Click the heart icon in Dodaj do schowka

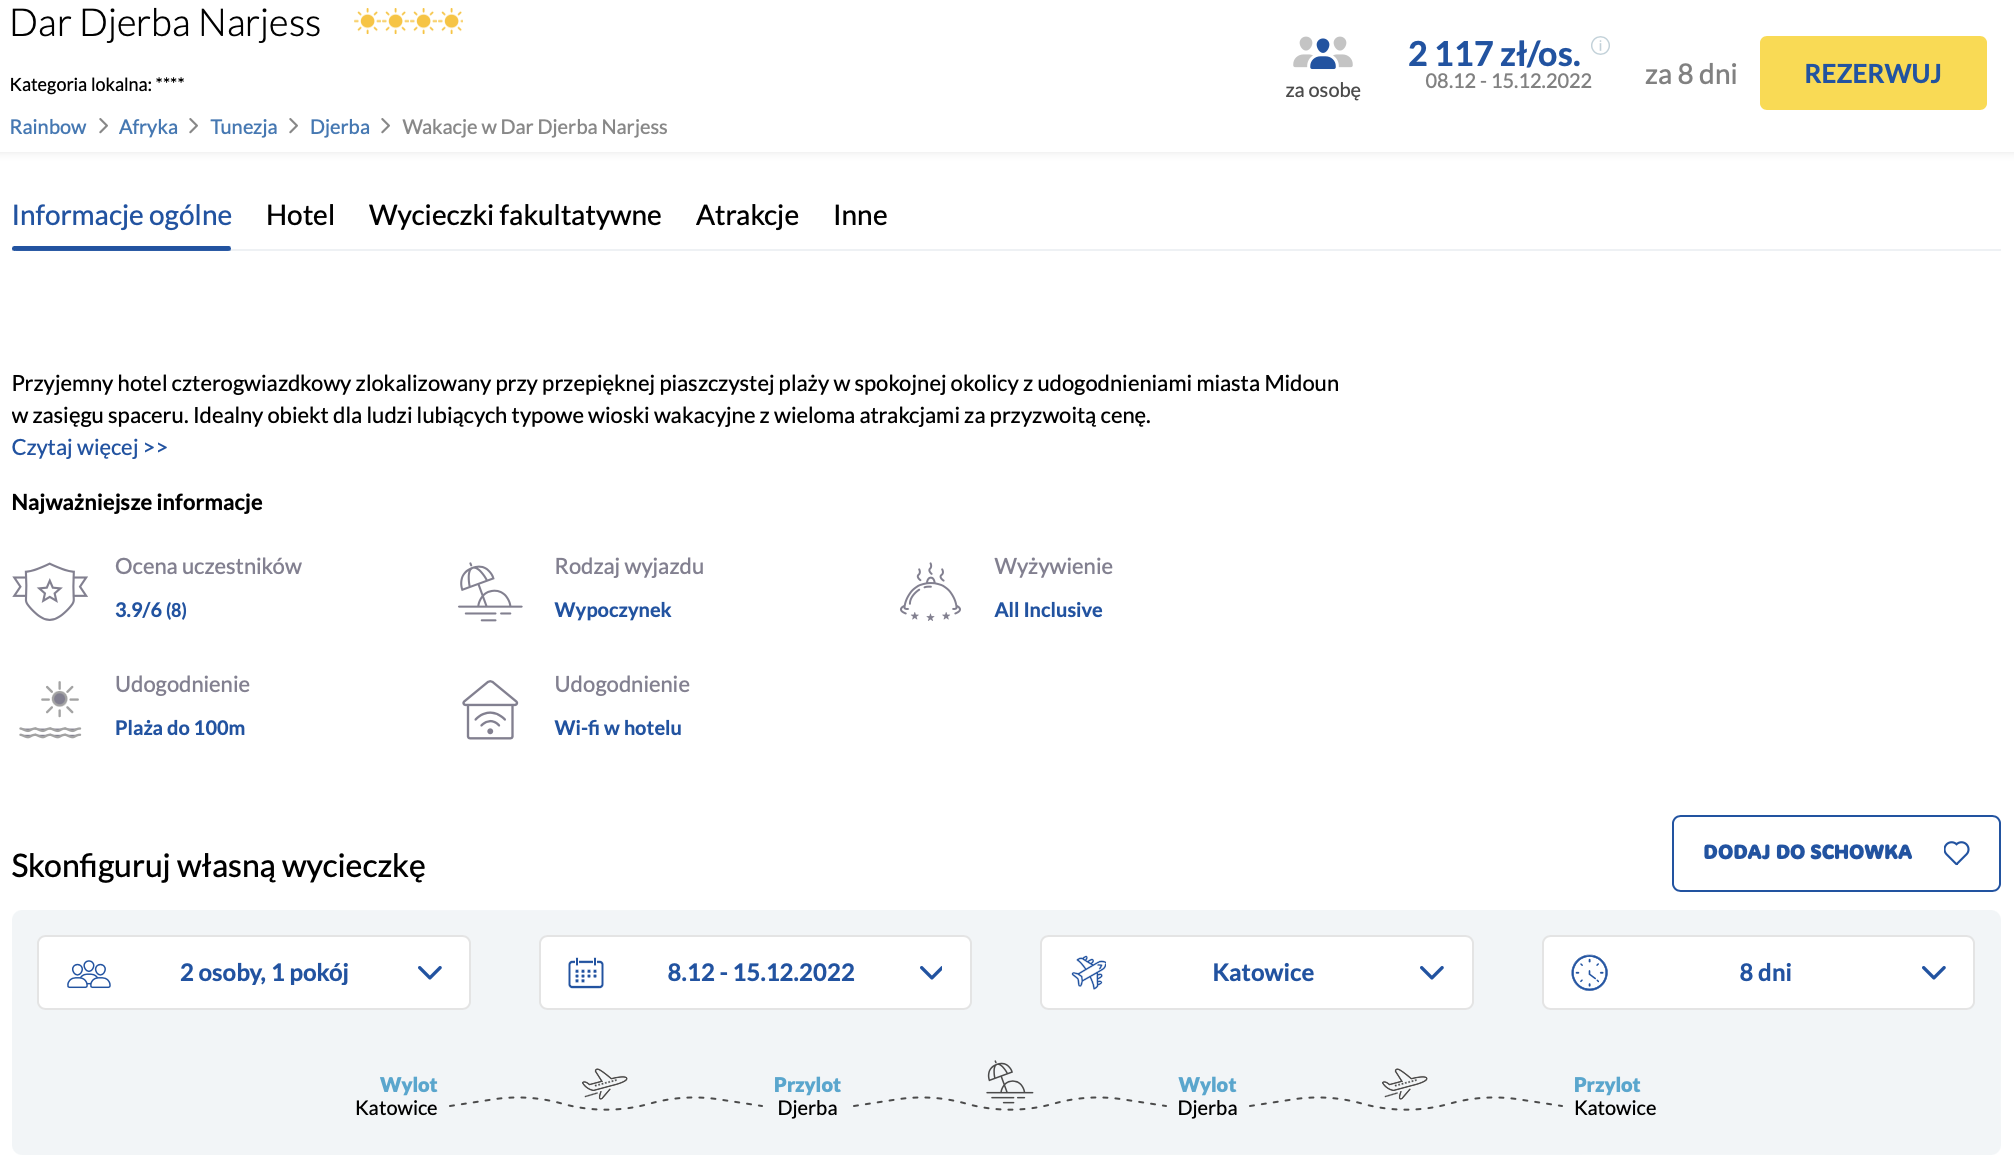tap(1956, 852)
